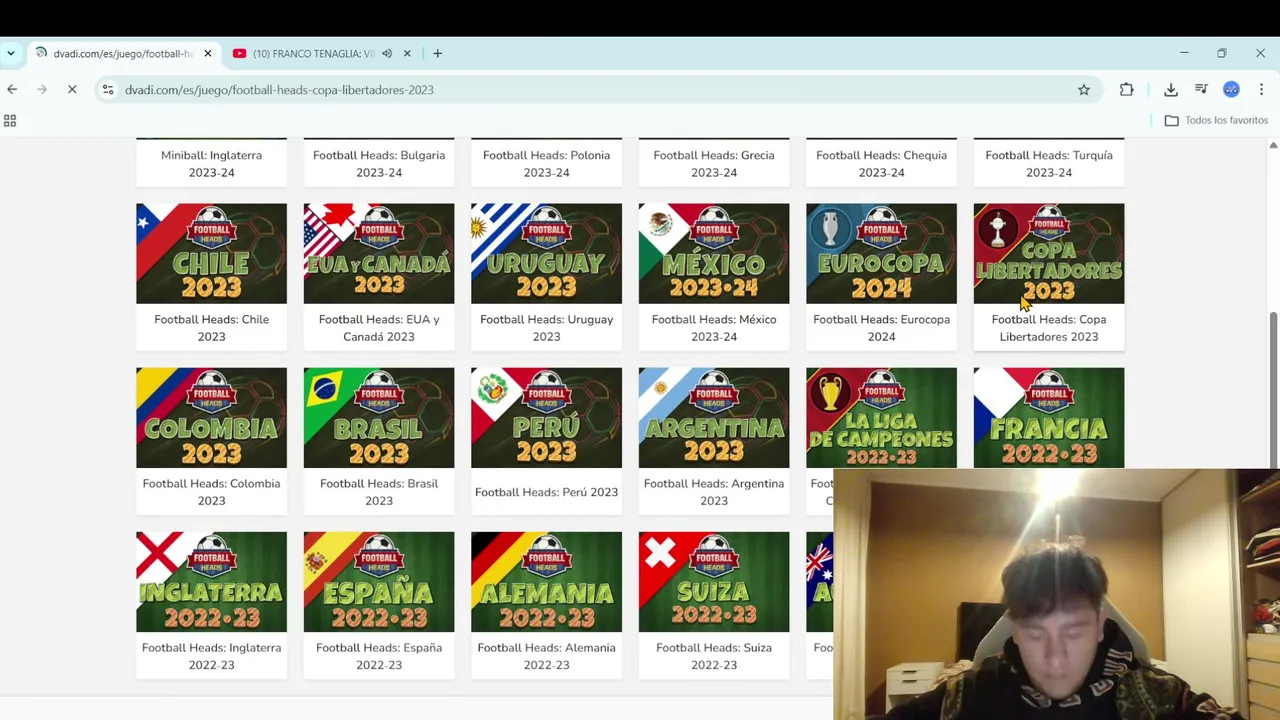1280x720 pixels.
Task: Click link Football Heads: Inglaterra 2022-23
Action: click(211, 656)
